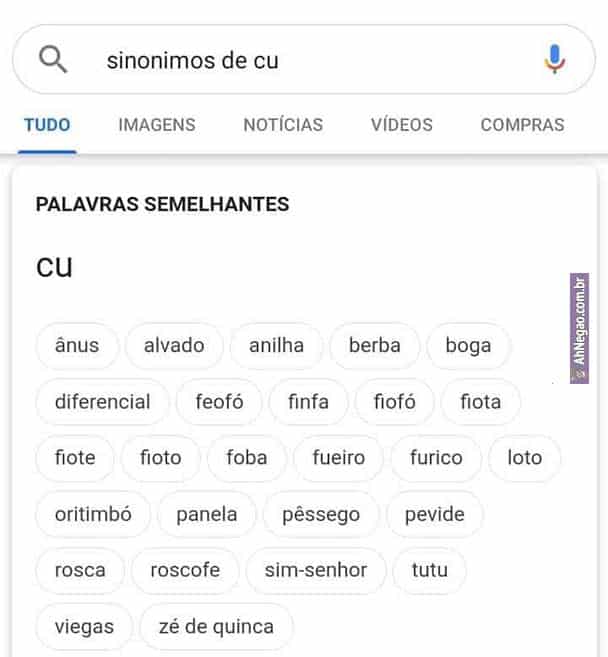Select the Tudo tab

click(x=47, y=125)
